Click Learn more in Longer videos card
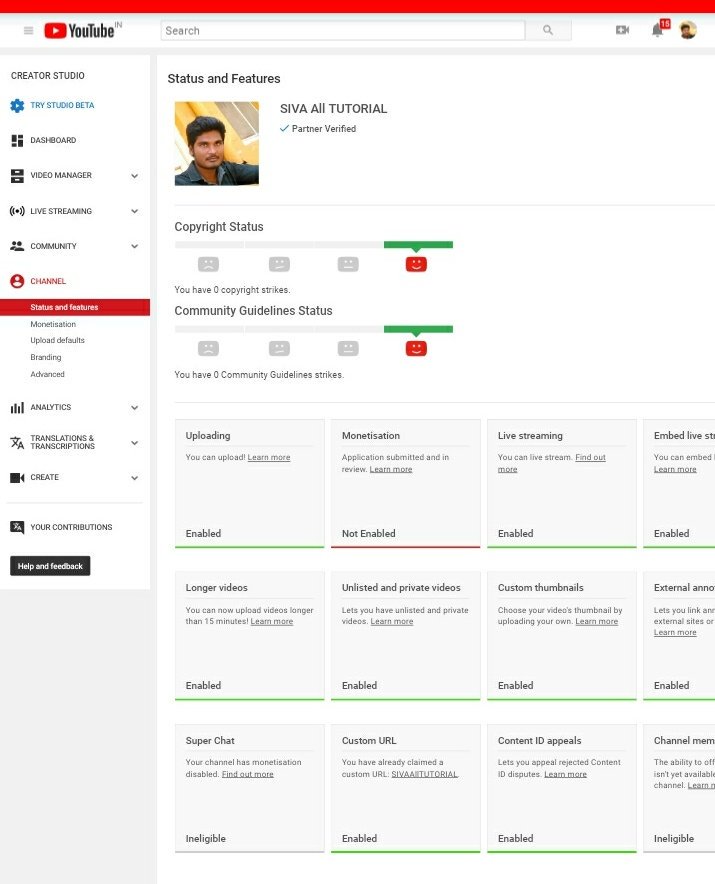The width and height of the screenshot is (715, 884). [272, 621]
